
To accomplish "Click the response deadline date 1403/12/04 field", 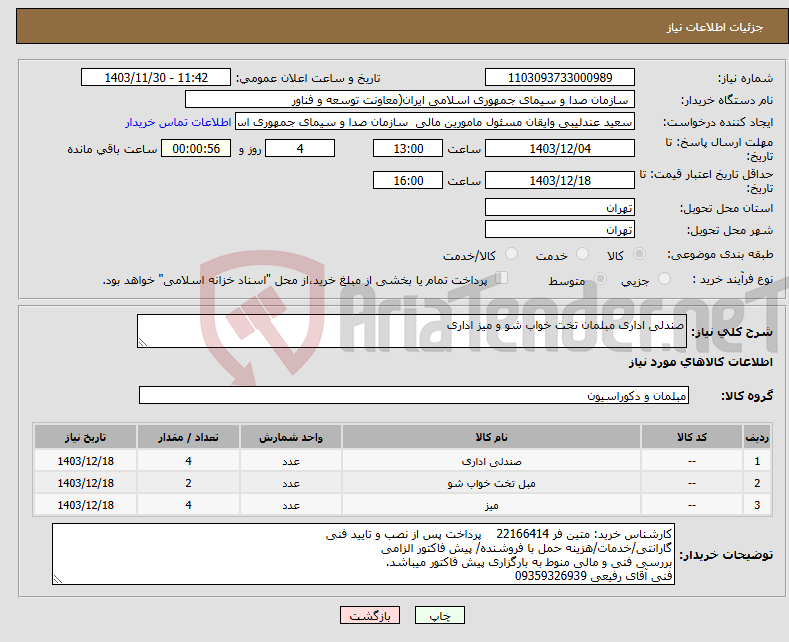I will coord(560,148).
